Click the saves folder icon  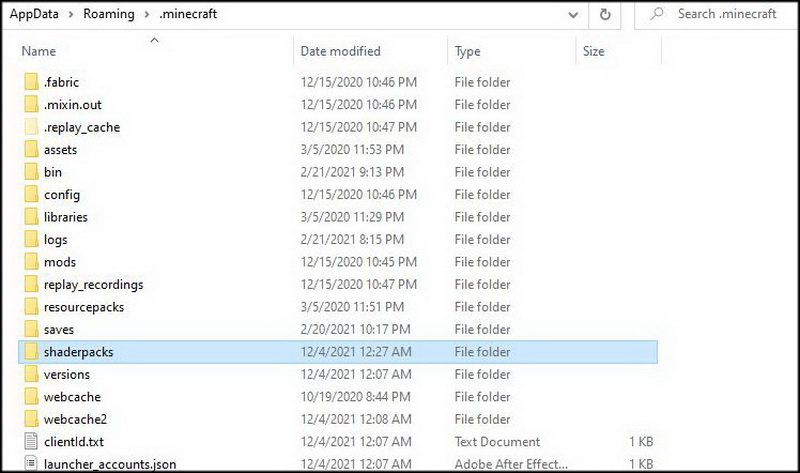pyautogui.click(x=31, y=329)
